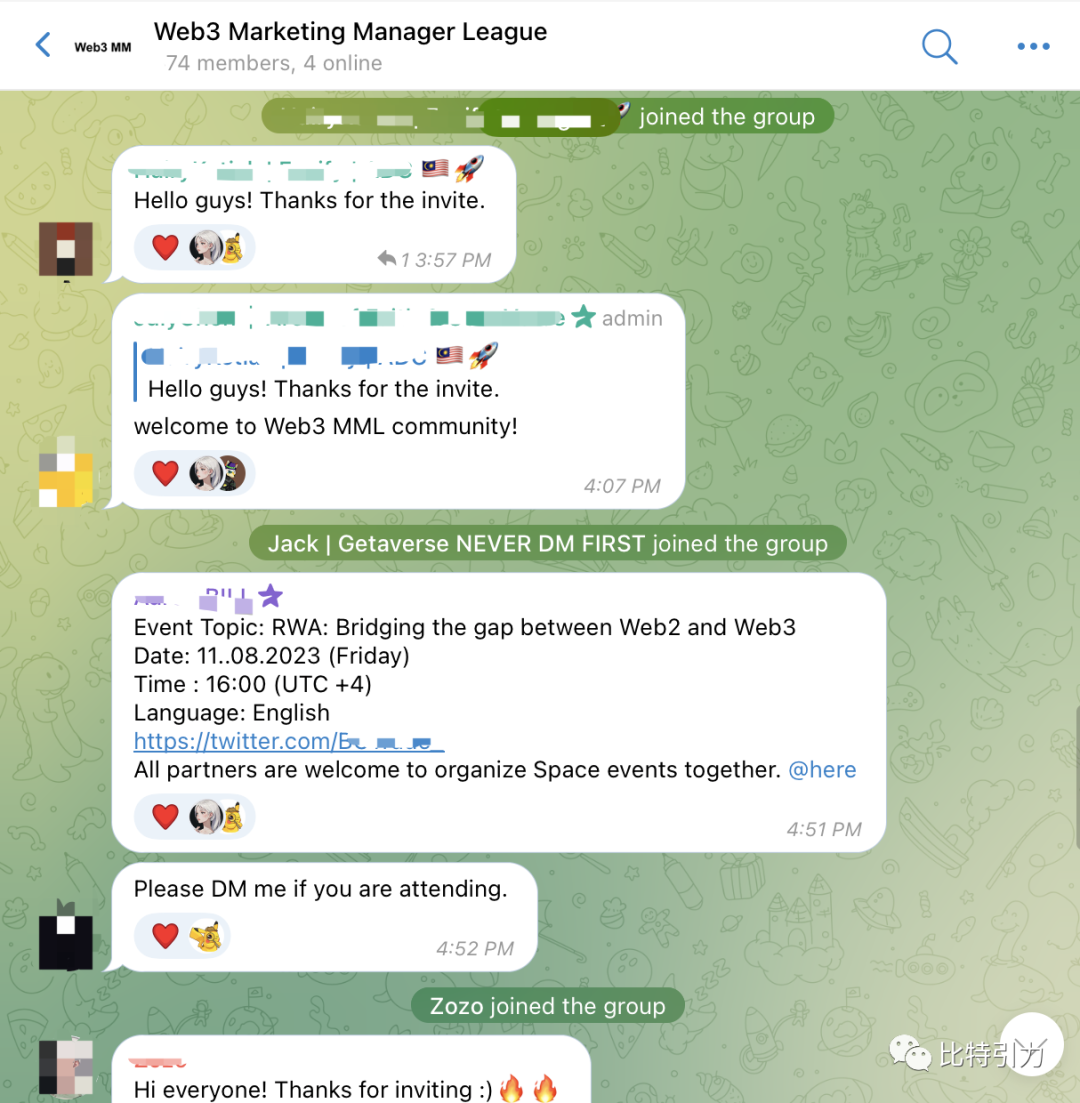Click the round scroll-to-bottom button
1080x1103 pixels.
(1032, 1043)
